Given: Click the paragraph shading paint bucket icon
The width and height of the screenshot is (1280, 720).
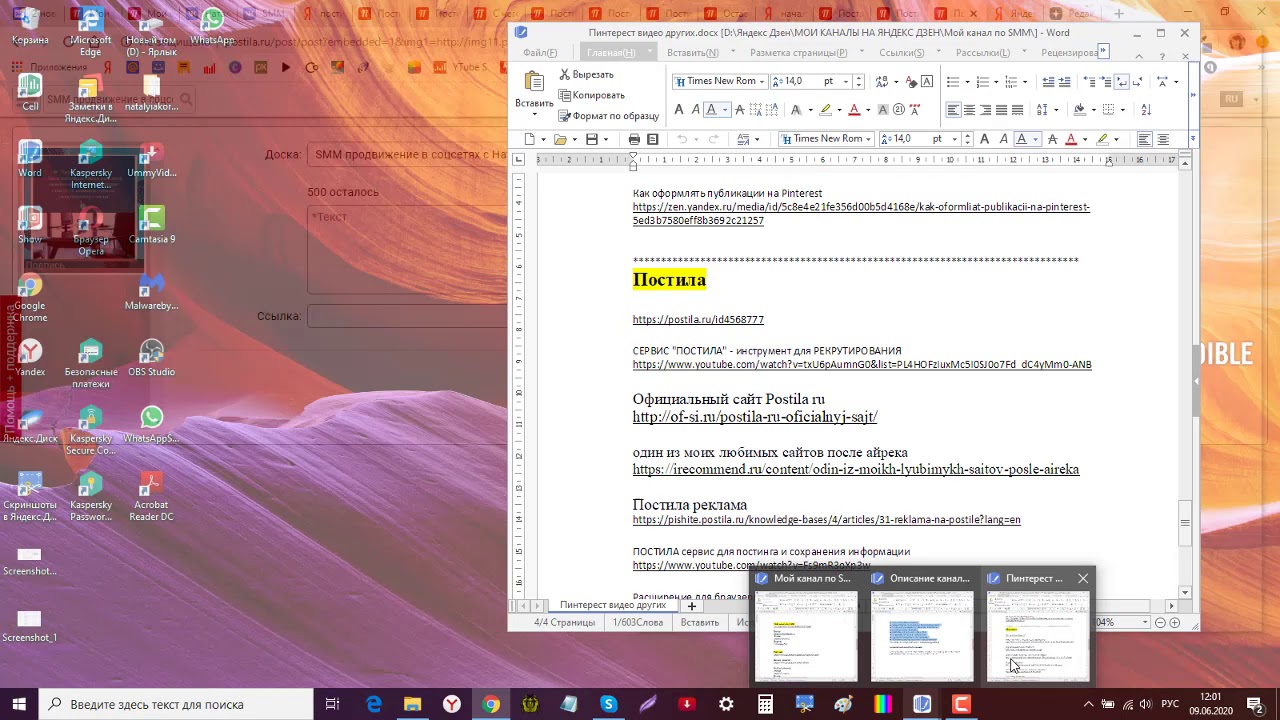Looking at the screenshot, I should click(x=1079, y=110).
